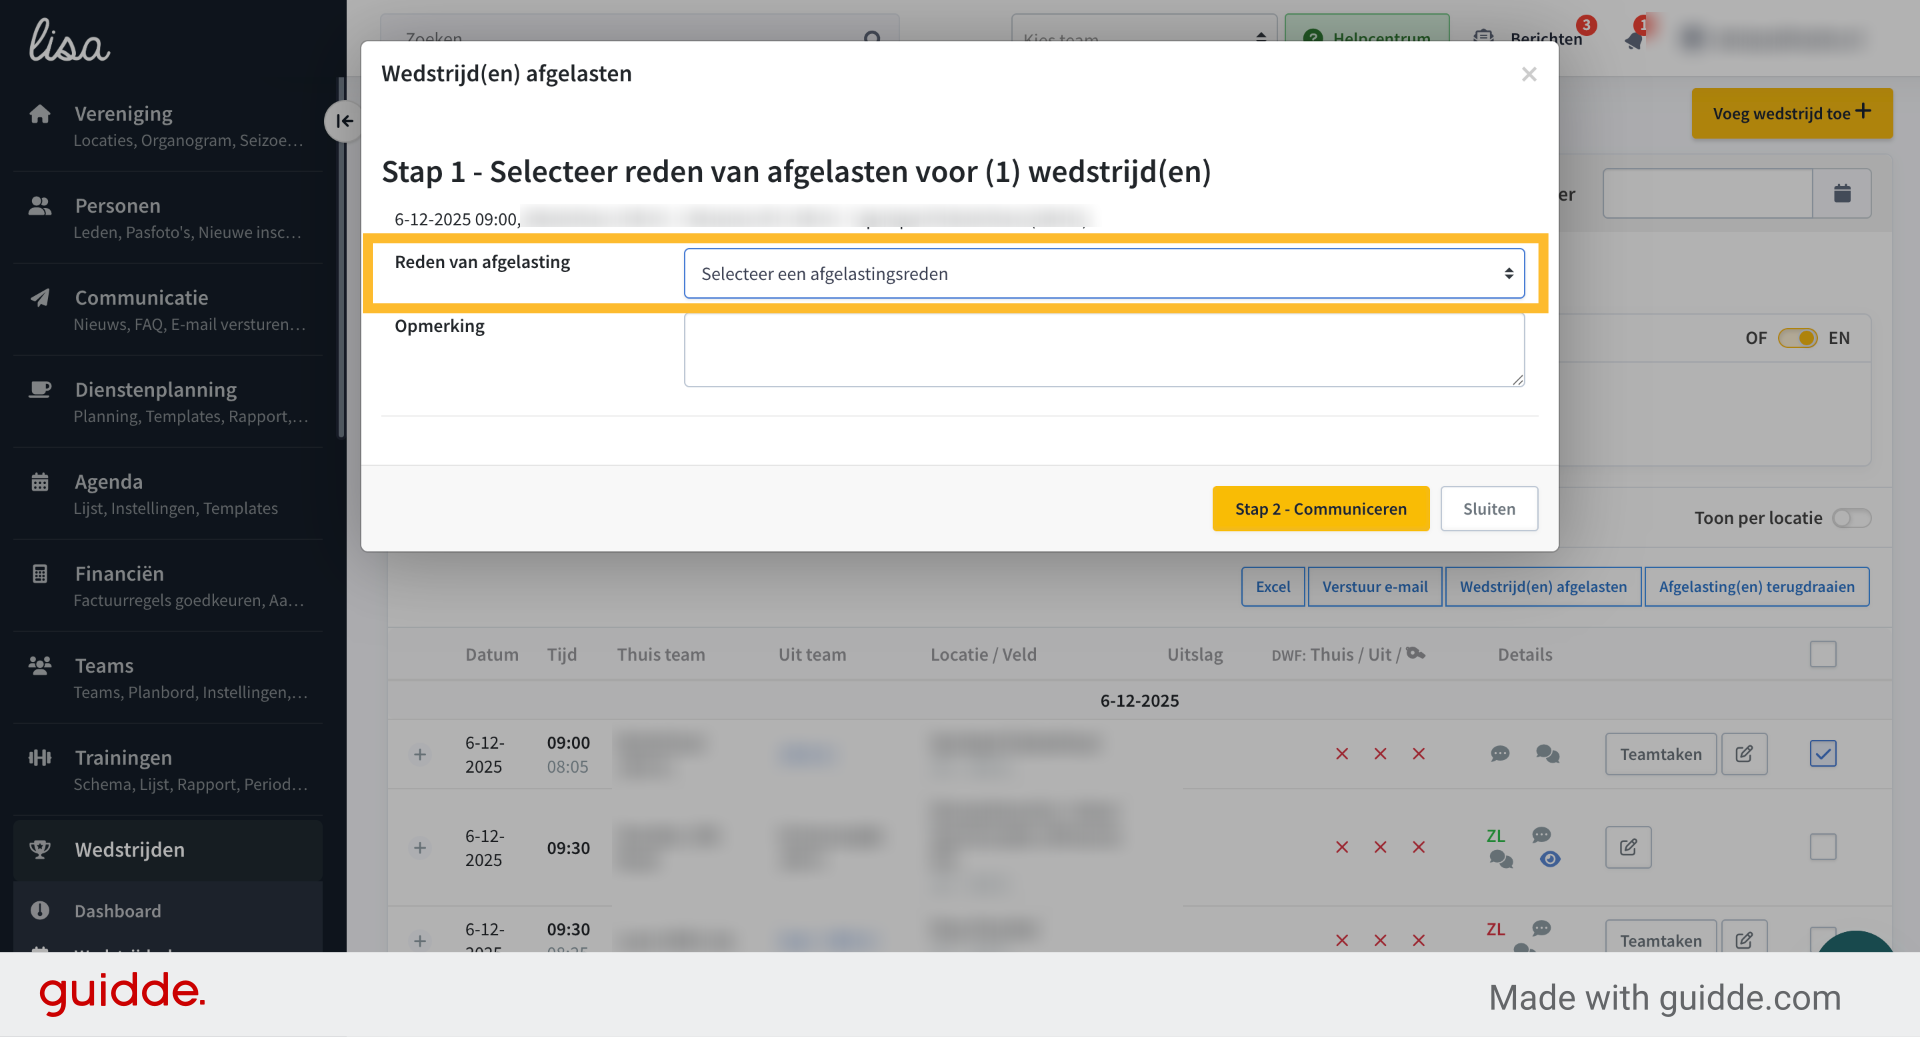Viewport: 1920px width, 1037px height.
Task: Open the Agenda menu
Action: click(x=168, y=494)
